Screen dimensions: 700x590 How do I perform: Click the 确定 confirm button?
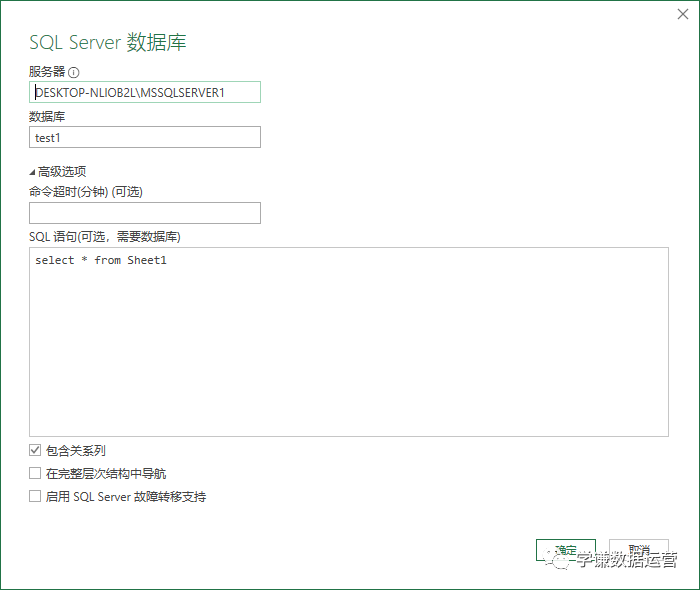[x=566, y=550]
